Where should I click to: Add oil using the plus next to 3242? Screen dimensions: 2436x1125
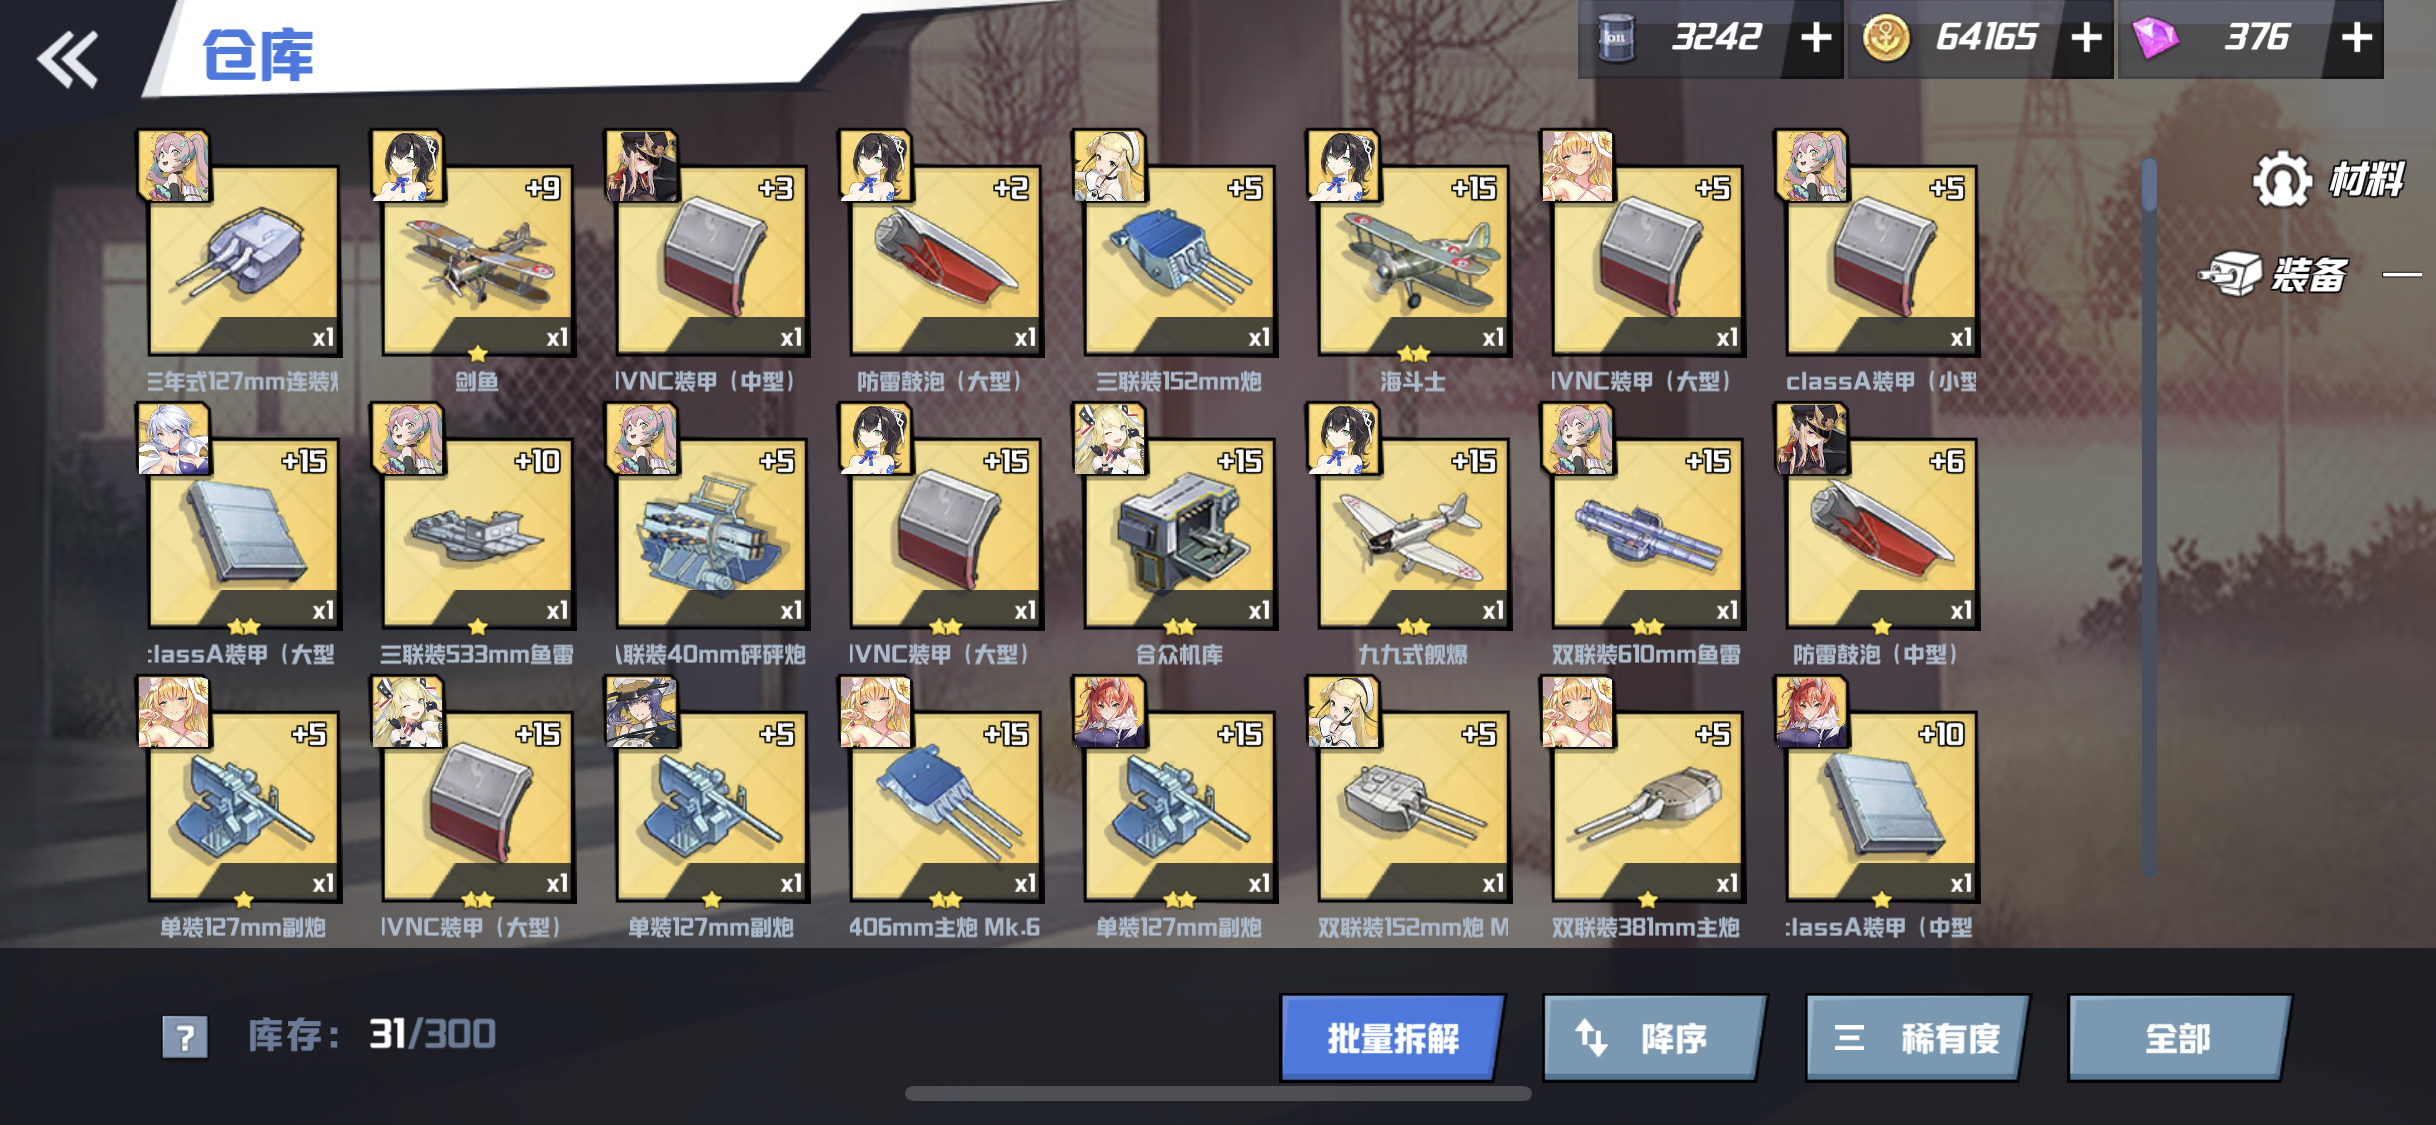1816,39
